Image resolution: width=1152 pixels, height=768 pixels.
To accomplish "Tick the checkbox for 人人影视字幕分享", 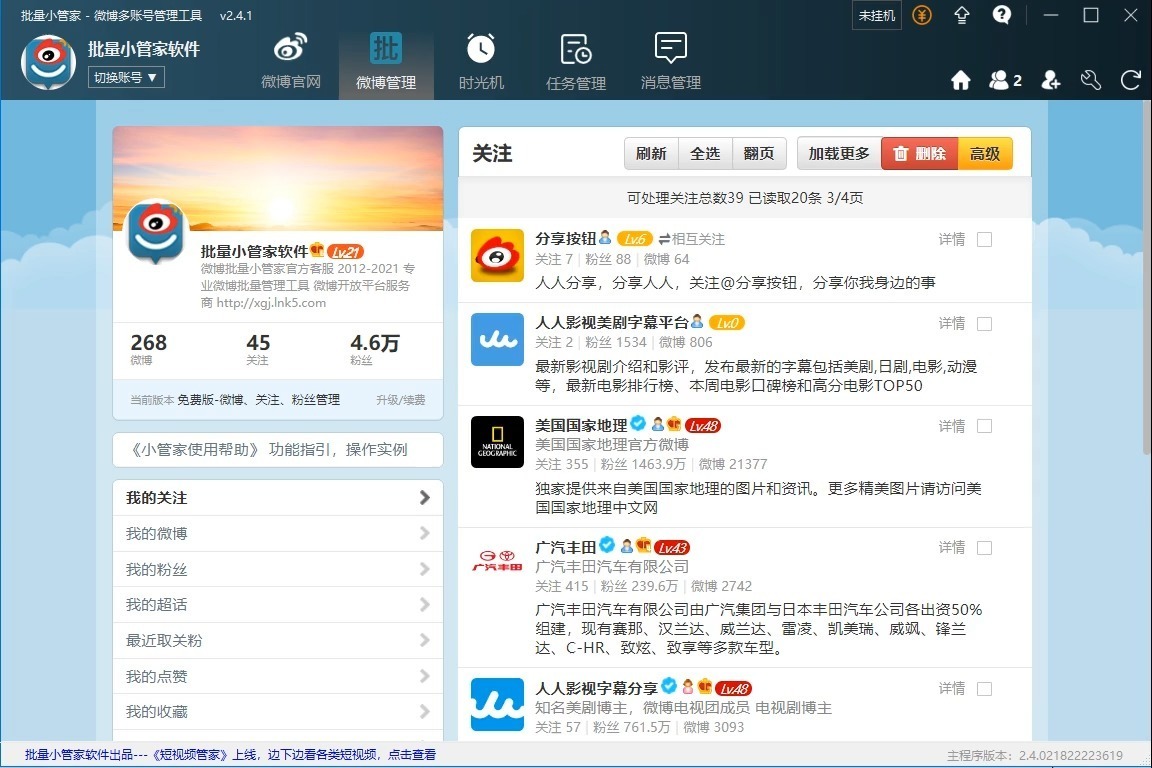I will tap(984, 689).
